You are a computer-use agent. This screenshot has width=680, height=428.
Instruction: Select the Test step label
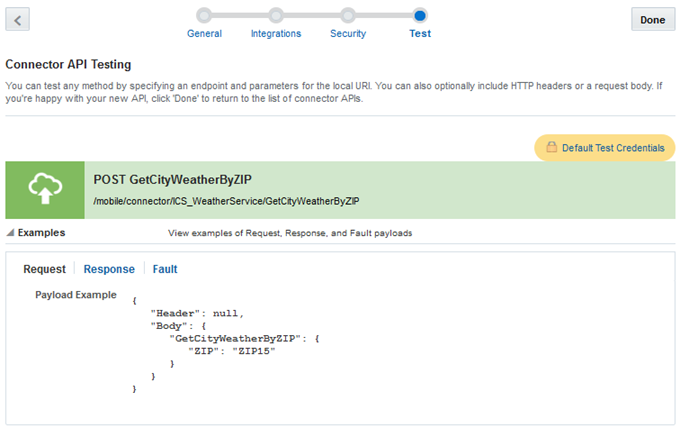pos(420,34)
